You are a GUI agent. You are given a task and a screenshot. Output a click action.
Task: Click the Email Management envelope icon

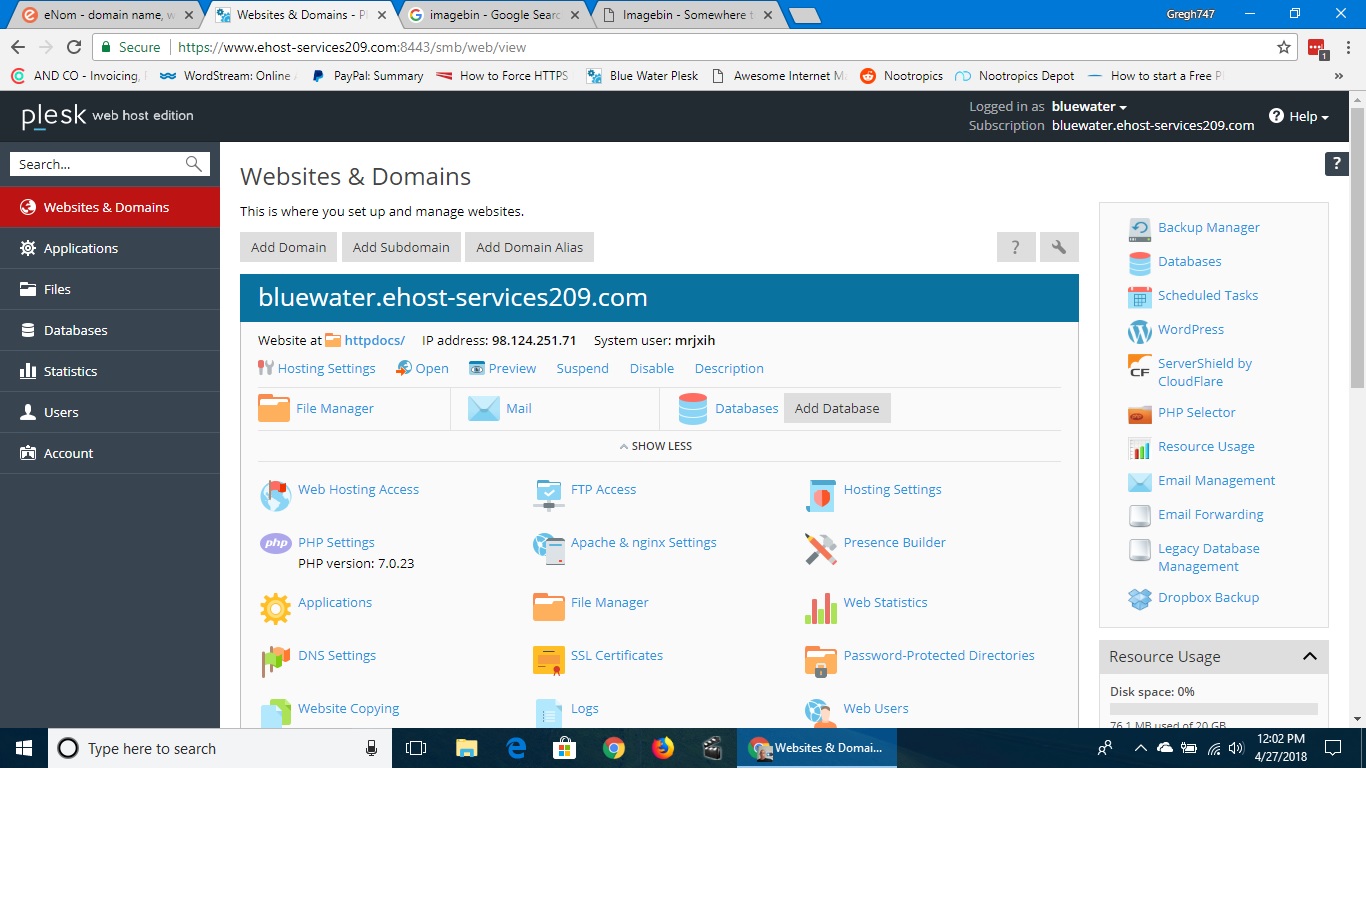click(1140, 482)
